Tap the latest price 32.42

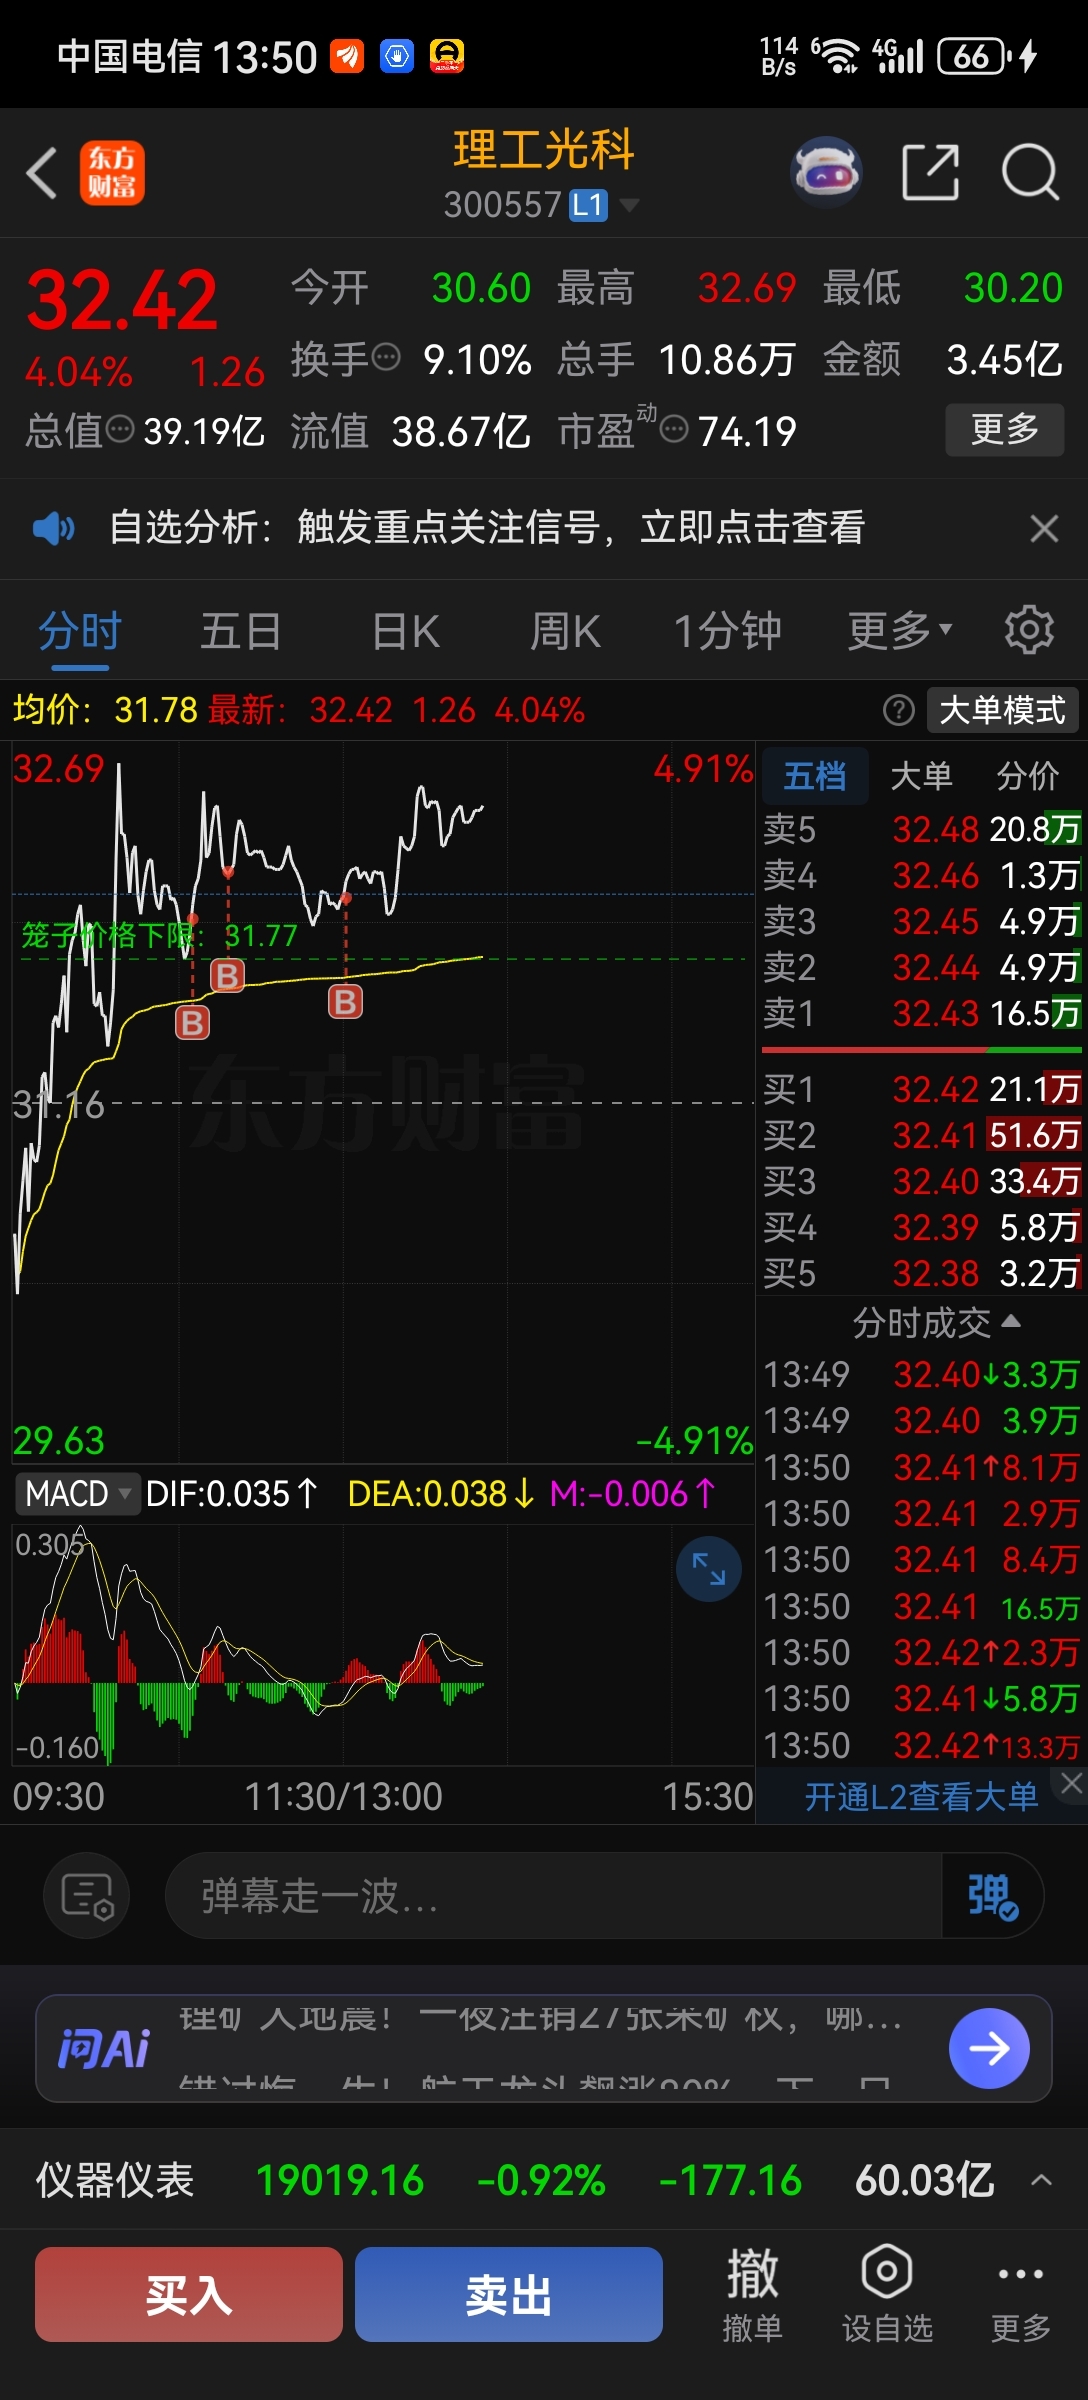click(122, 299)
